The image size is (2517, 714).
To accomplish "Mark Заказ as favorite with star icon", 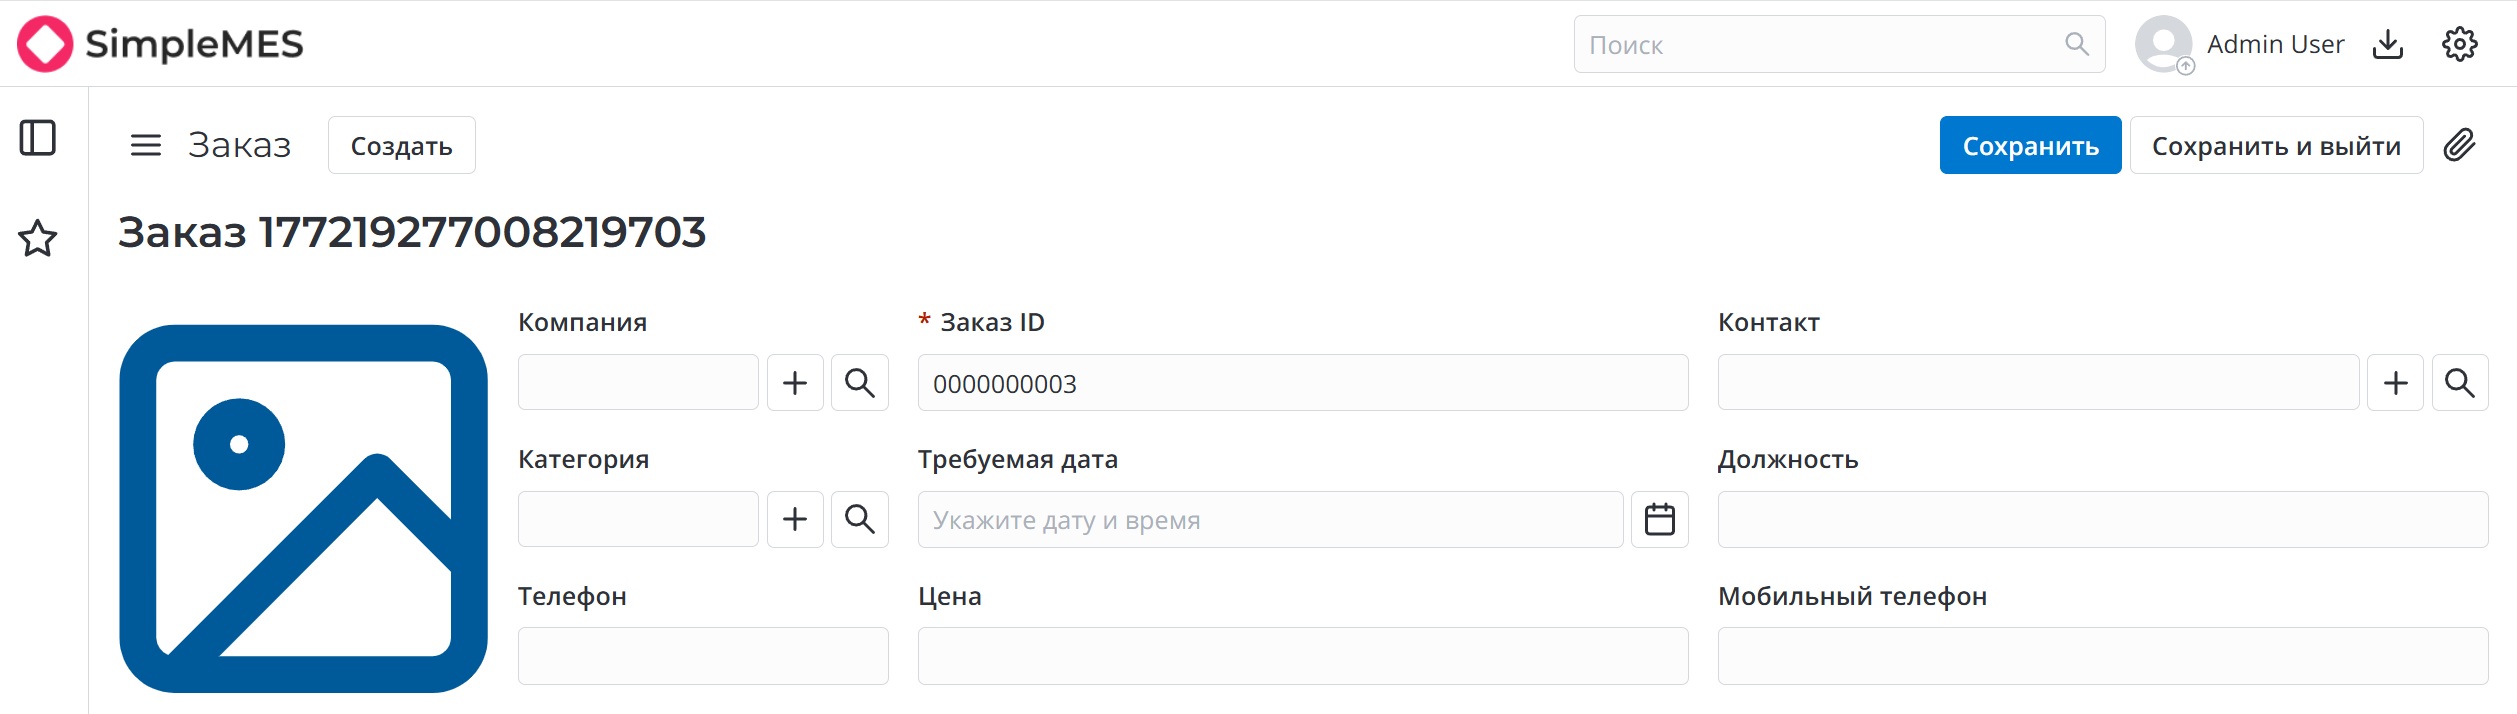I will 38,240.
